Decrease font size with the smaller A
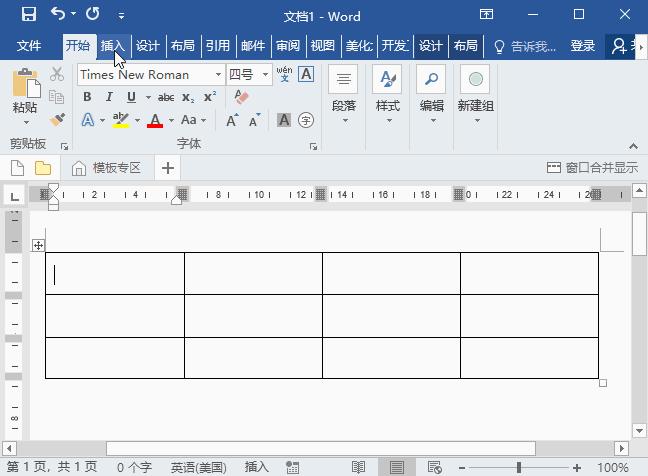The height and width of the screenshot is (476, 648). coord(255,120)
